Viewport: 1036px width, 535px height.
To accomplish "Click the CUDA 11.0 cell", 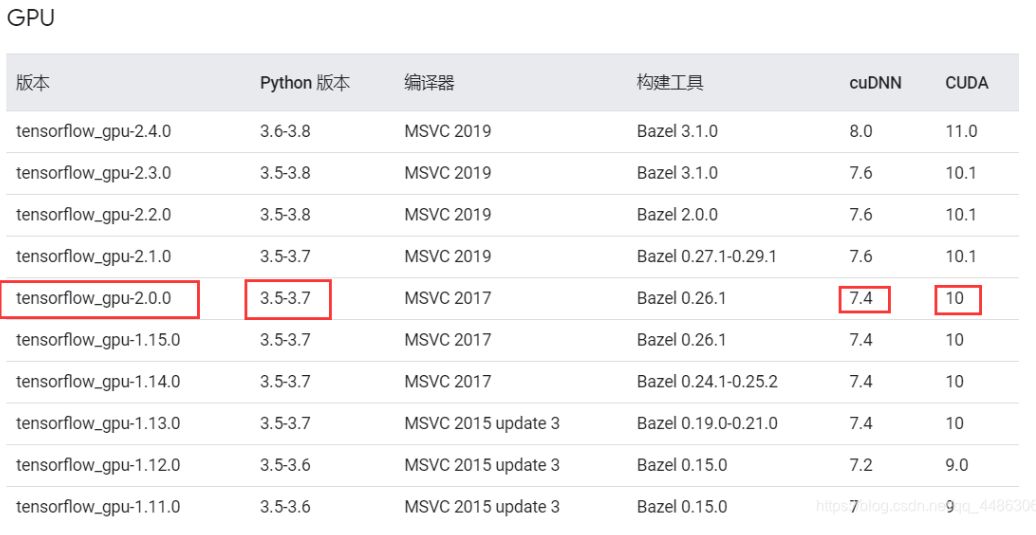I will (961, 131).
